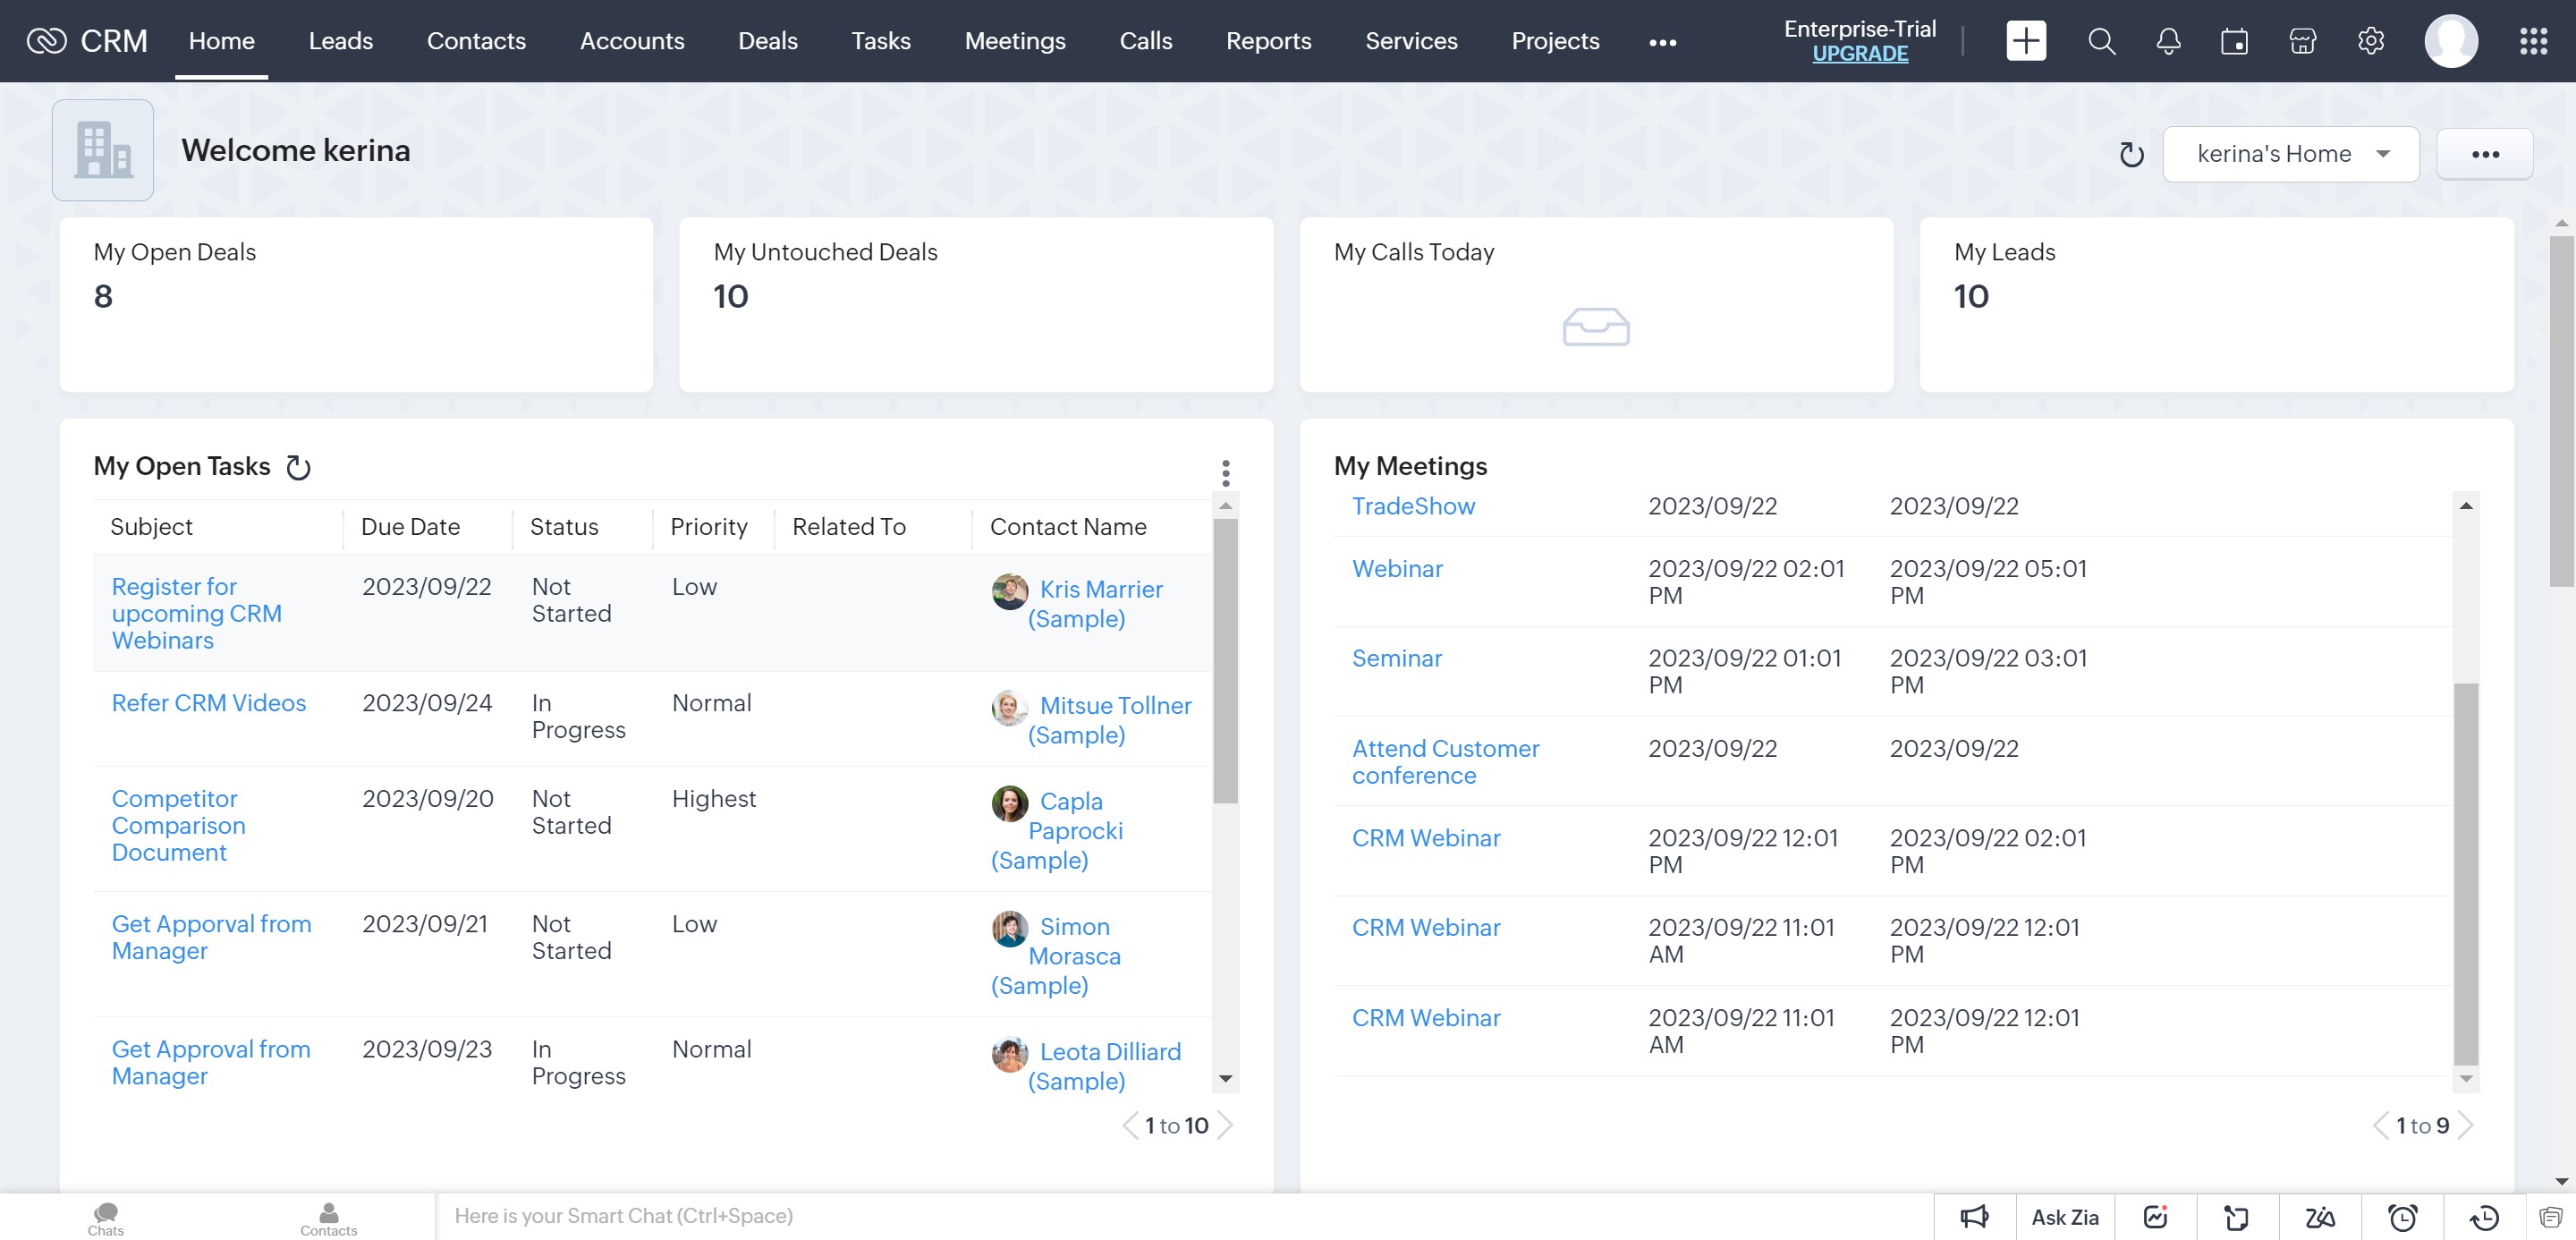Image resolution: width=2576 pixels, height=1240 pixels.
Task: Refresh the My Open Tasks widget
Action: pyautogui.click(x=298, y=467)
